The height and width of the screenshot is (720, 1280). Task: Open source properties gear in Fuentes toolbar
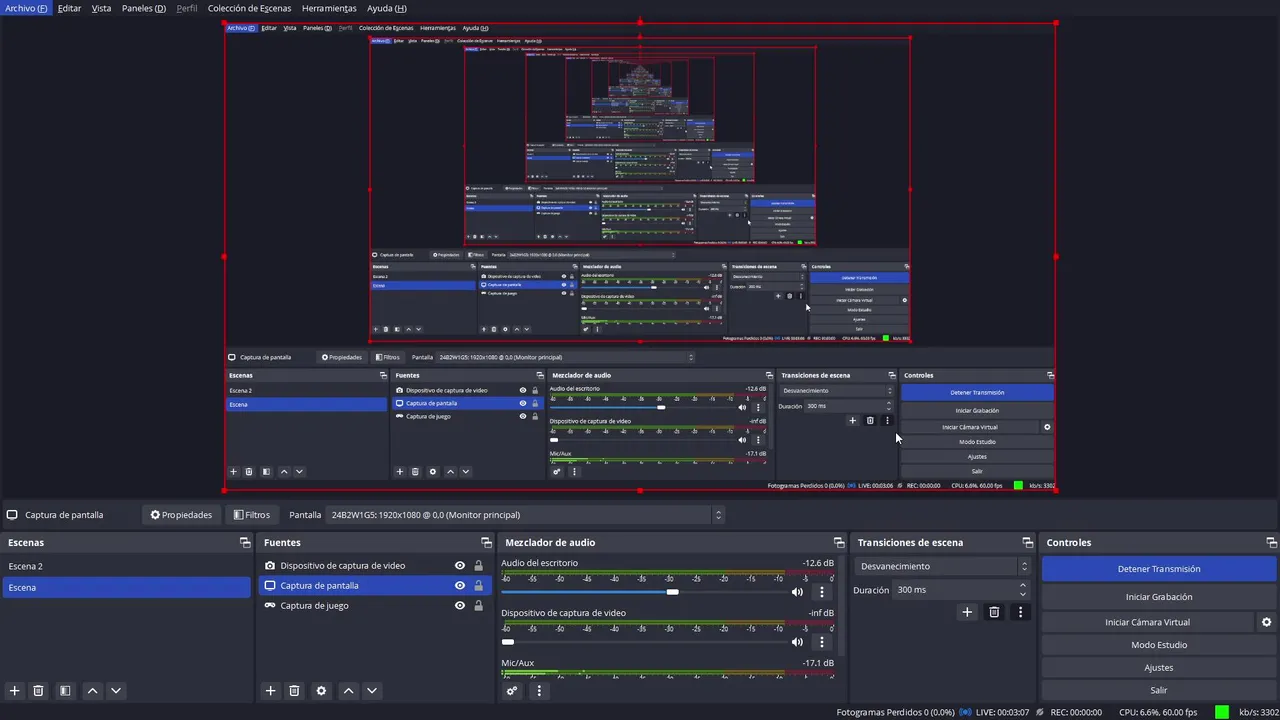tap(321, 691)
